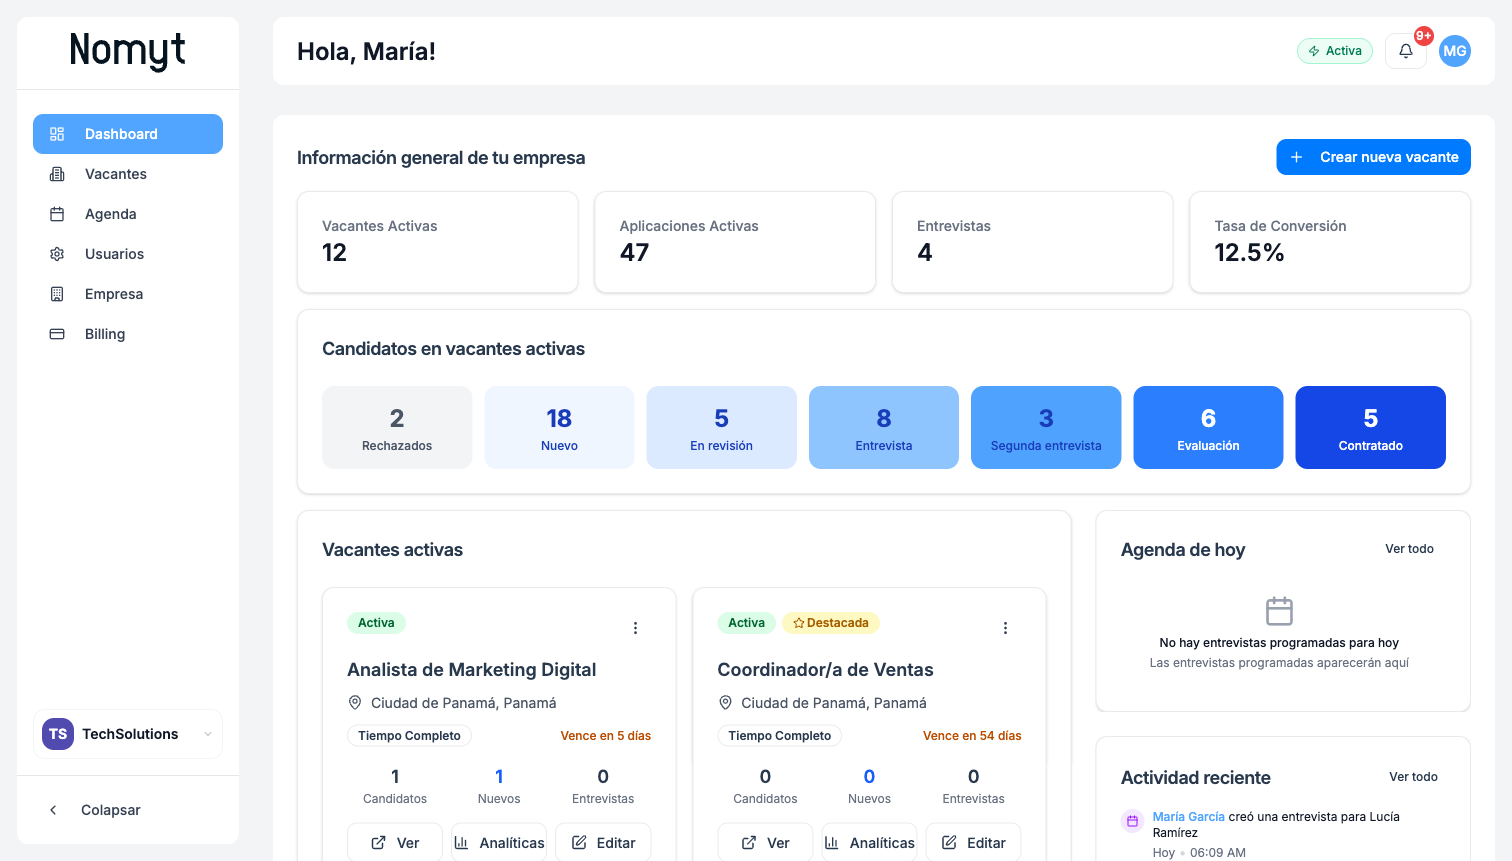Open the Billing section
Viewport: 1512px width, 861px height.
[x=105, y=334]
